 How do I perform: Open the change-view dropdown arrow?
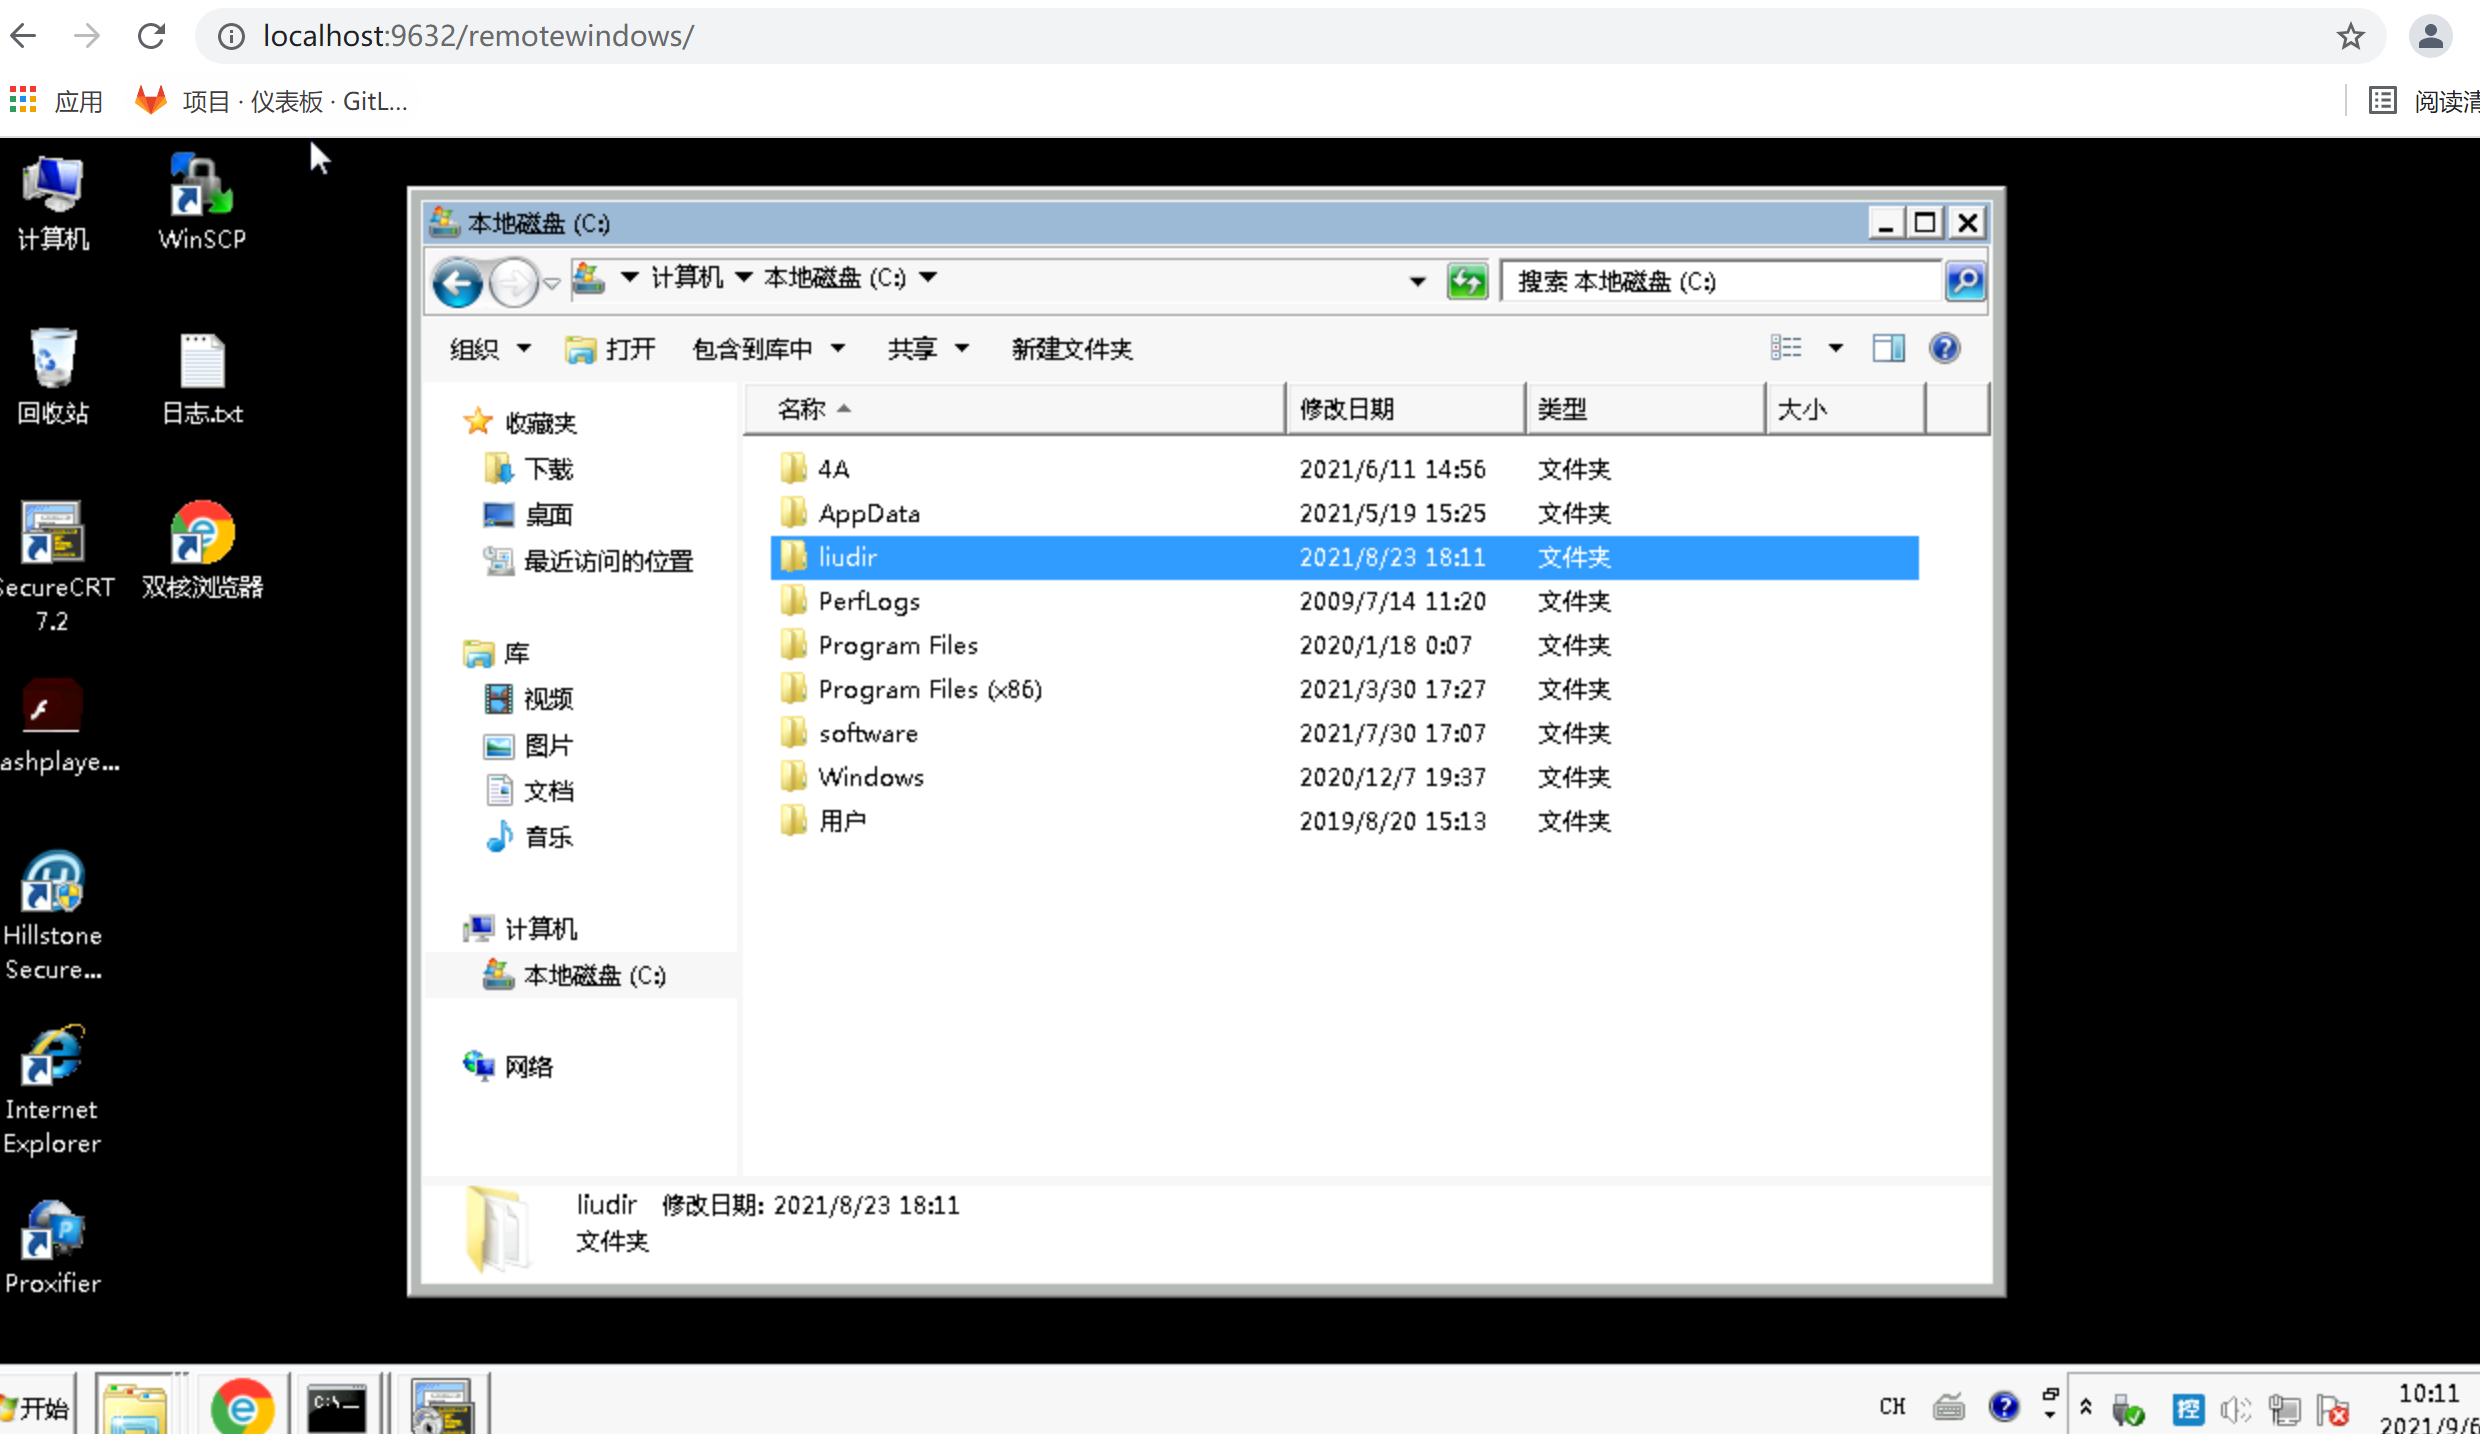(x=1836, y=348)
